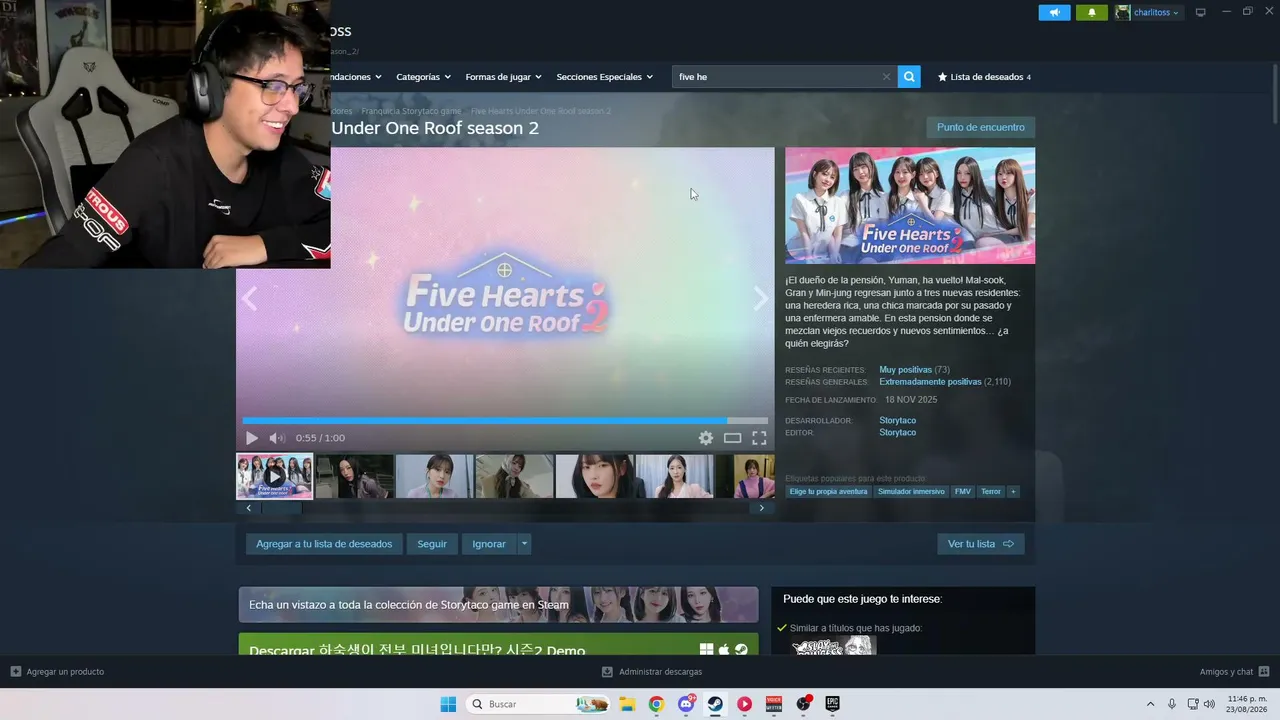This screenshot has height=720, width=1280.
Task: Select the Elige tu propia aventura tag
Action: point(828,492)
